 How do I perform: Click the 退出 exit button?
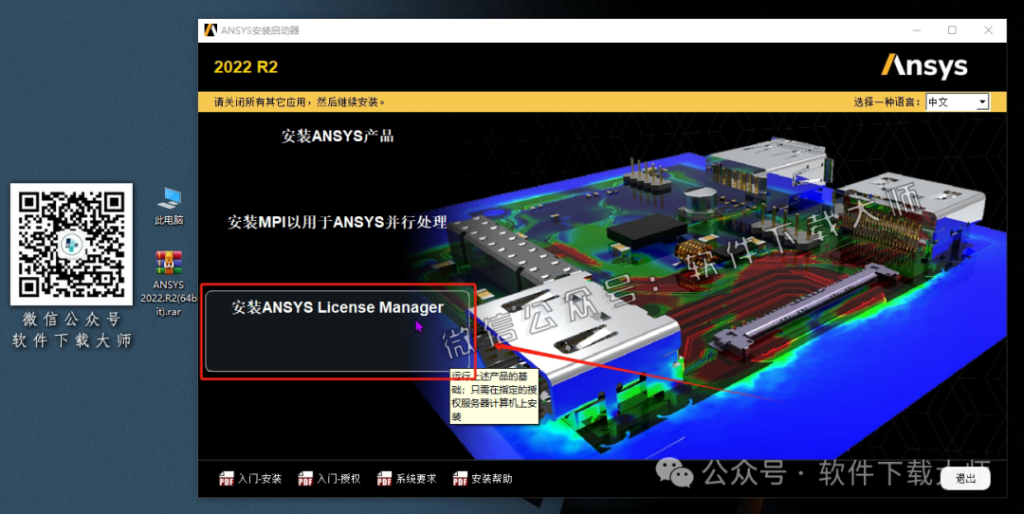click(965, 479)
